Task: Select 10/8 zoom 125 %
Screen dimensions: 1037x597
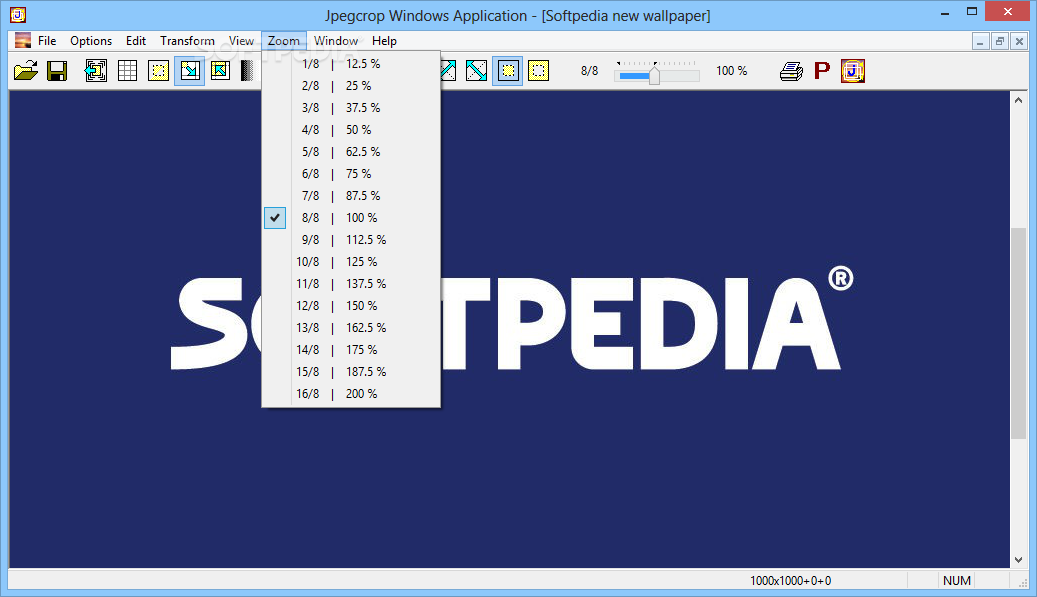Action: click(x=351, y=261)
